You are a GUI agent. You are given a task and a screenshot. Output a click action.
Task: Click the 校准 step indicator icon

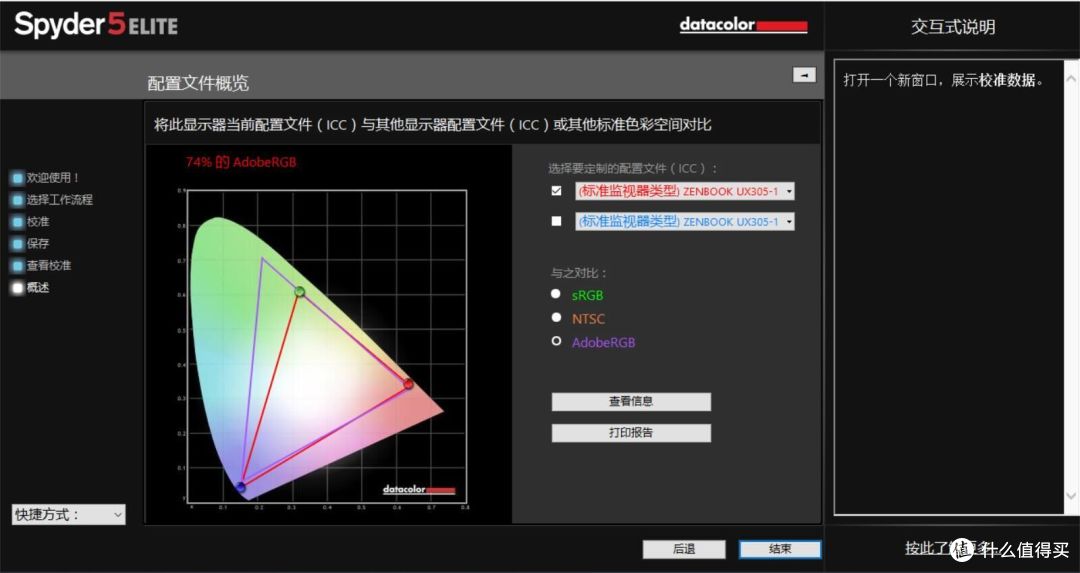tap(18, 222)
